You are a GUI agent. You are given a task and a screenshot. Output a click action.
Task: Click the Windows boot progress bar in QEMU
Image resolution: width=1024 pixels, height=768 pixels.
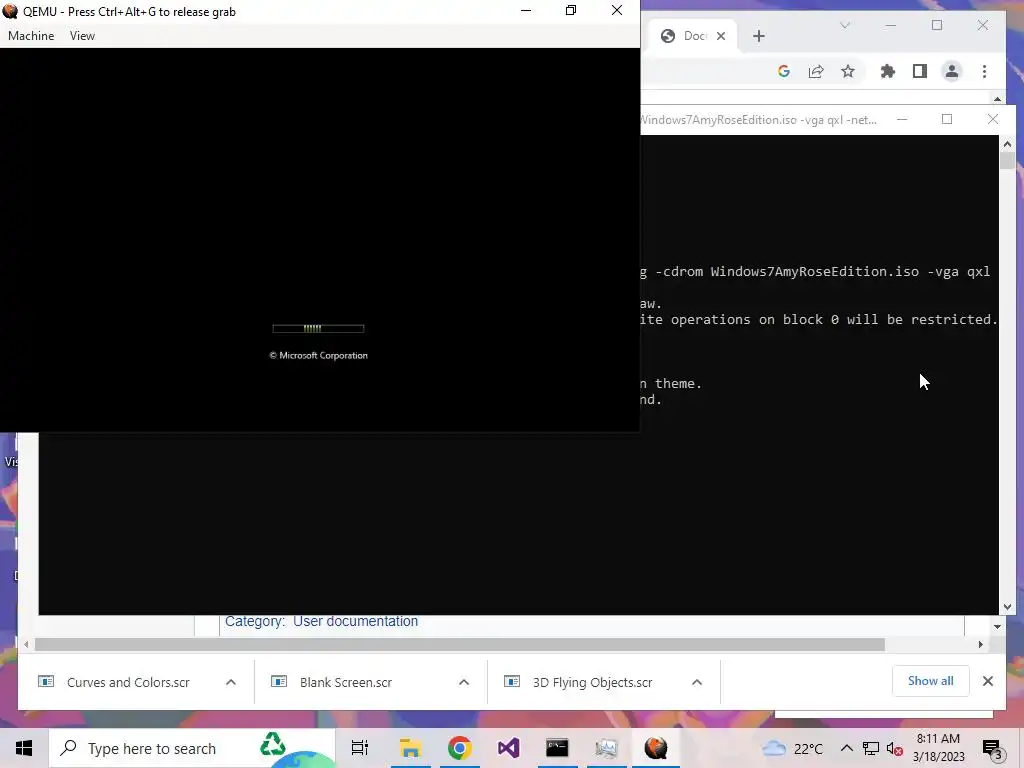coord(318,328)
